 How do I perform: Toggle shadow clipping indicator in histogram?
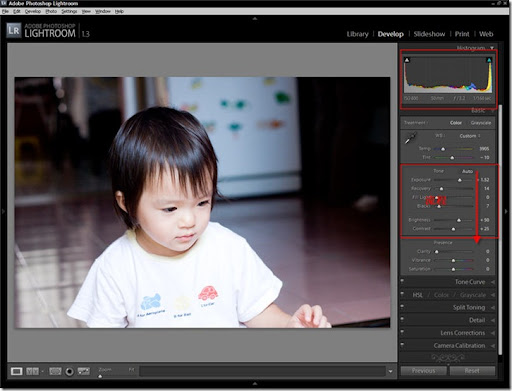click(407, 60)
